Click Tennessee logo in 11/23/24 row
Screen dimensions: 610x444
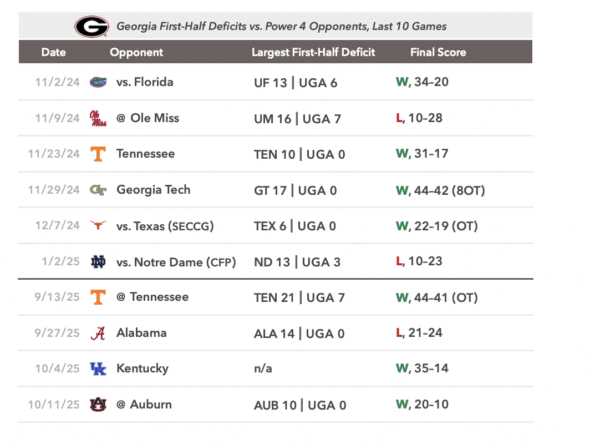point(98,154)
